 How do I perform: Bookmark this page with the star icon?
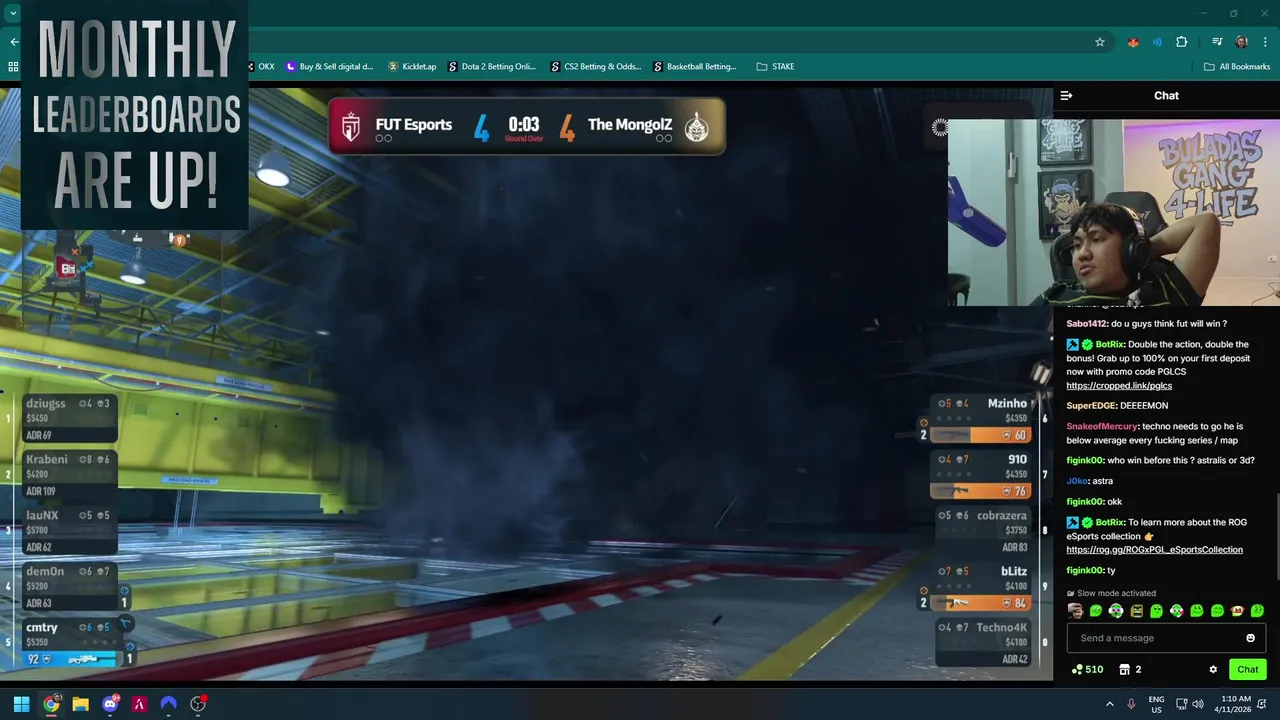[1100, 42]
